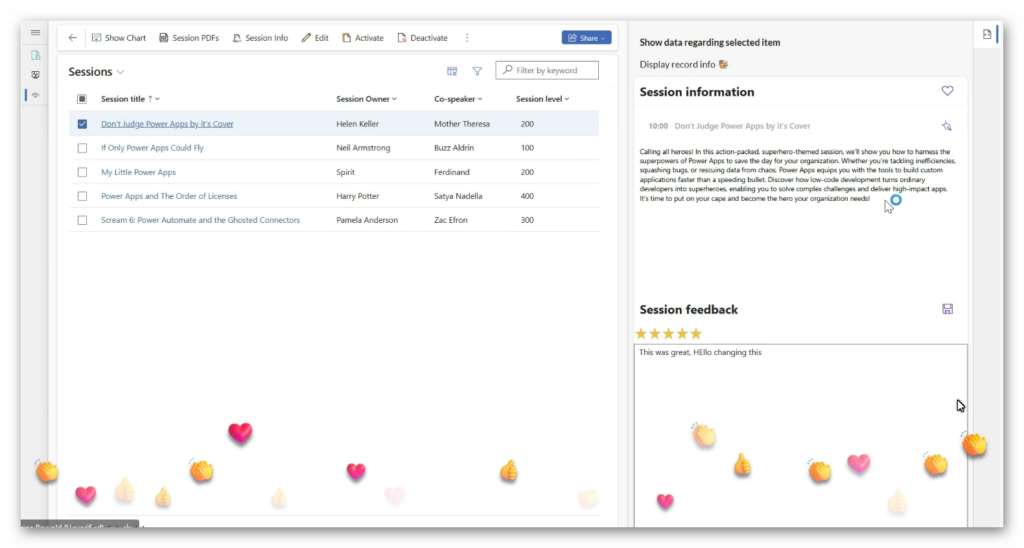
Task: Click the filter funnel icon
Action: pos(477,71)
